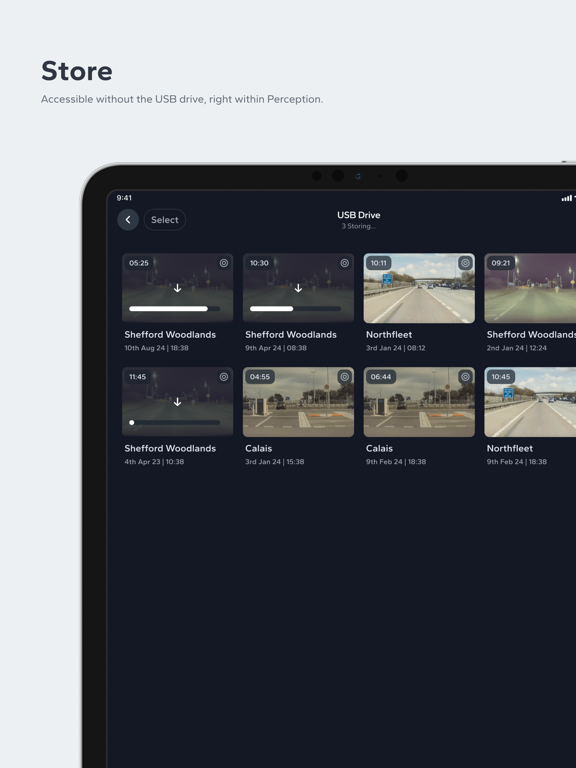The width and height of the screenshot is (576, 768).
Task: Click the 10:30 duration badge
Action: pos(259,263)
